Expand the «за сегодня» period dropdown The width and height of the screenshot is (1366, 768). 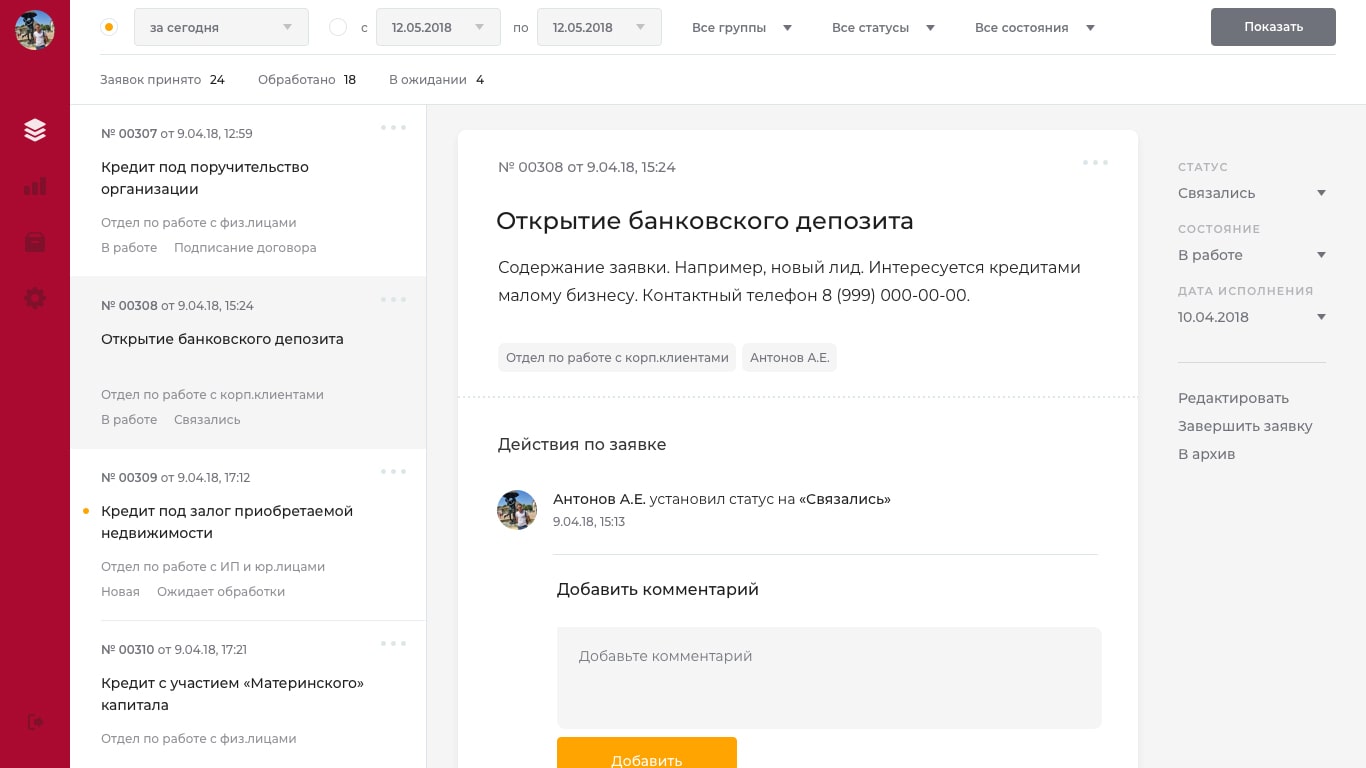(x=221, y=27)
